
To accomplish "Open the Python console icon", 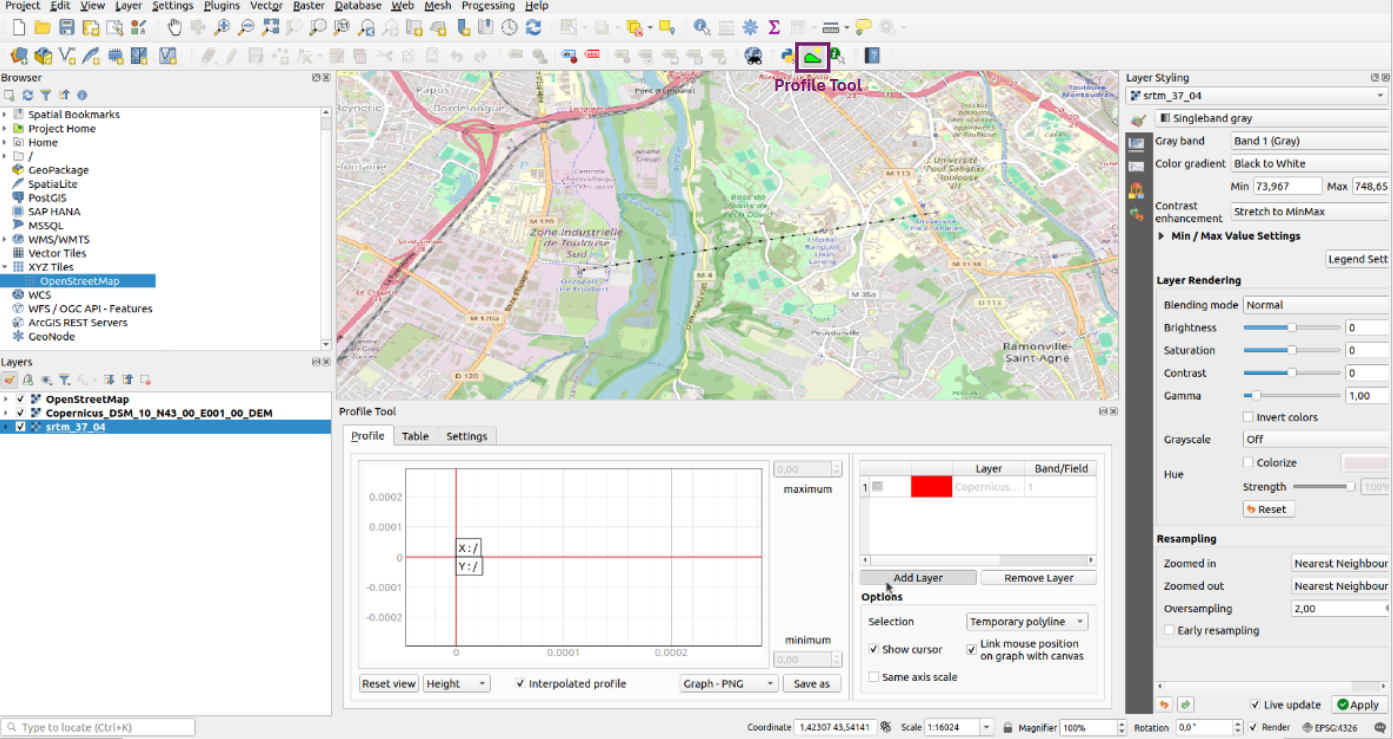I will pyautogui.click(x=788, y=56).
